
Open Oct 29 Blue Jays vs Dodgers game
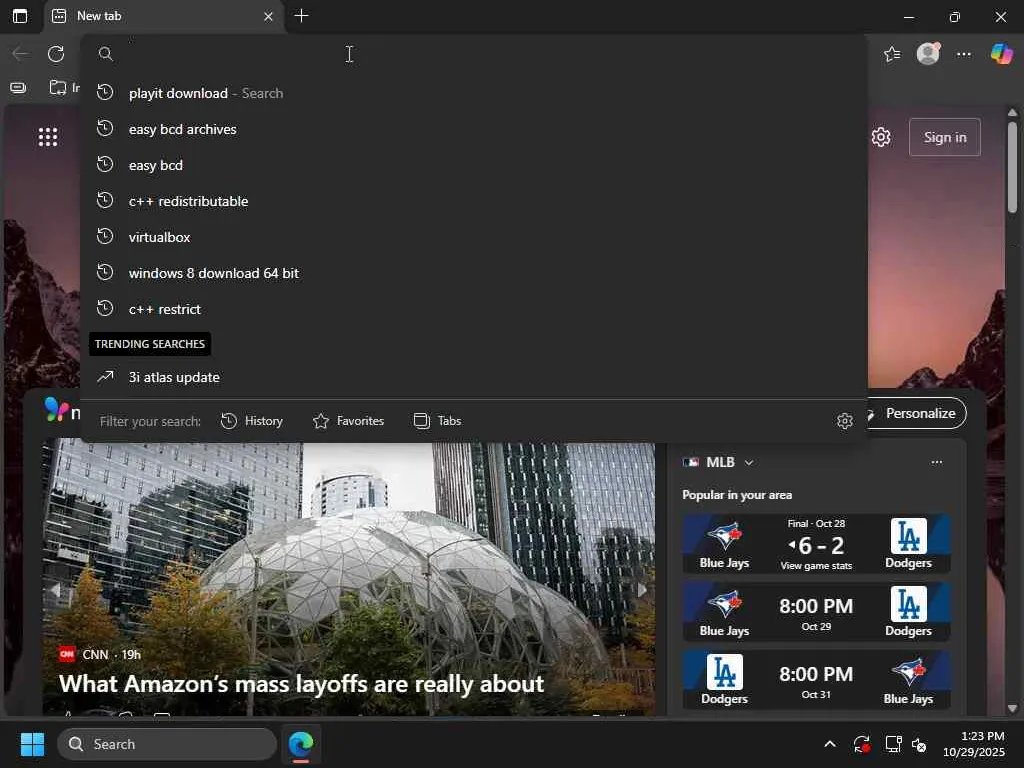click(816, 612)
